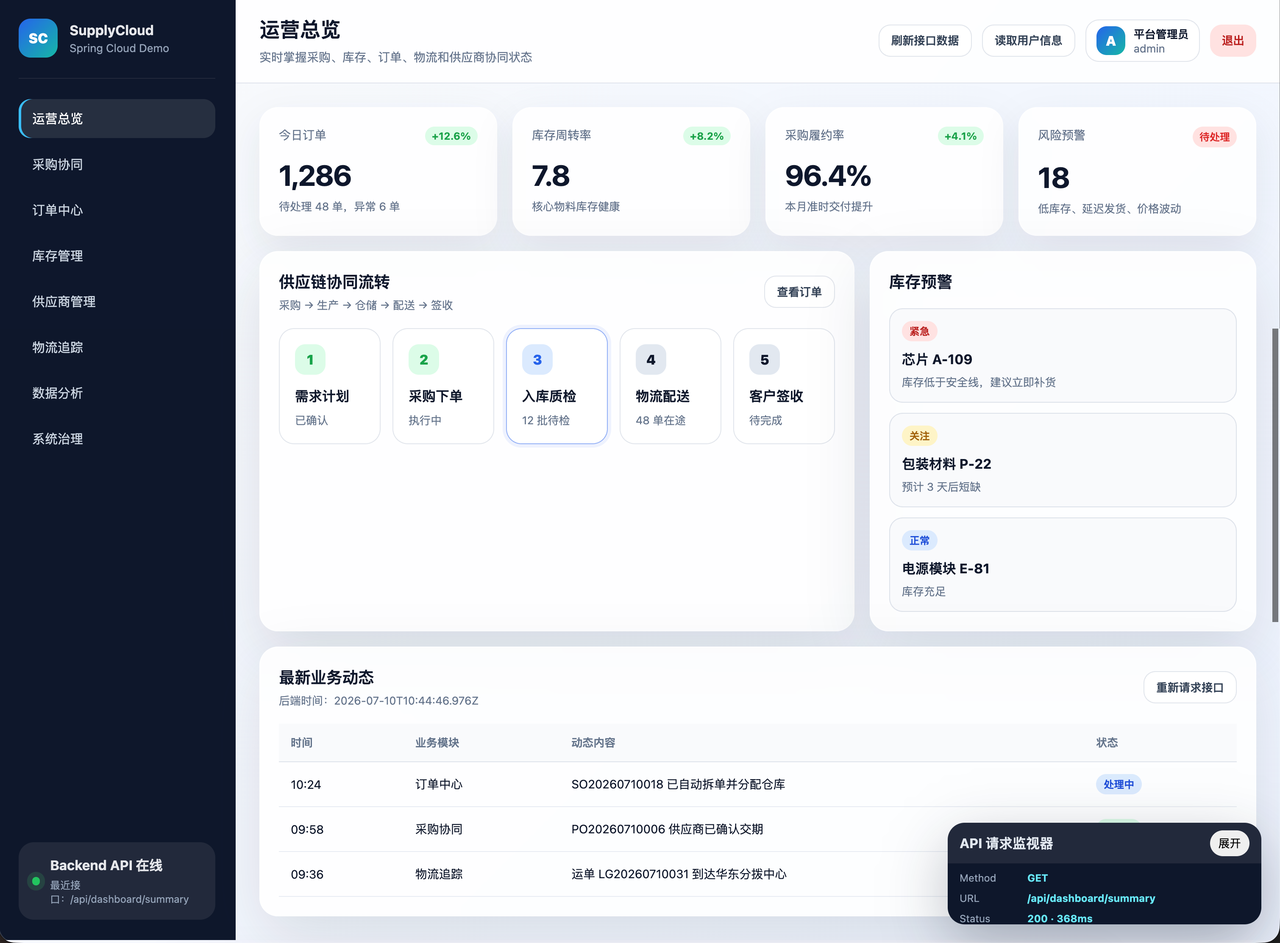Open the 包装材料 P-22 inventory alert
Screen dimensions: 1280x943
1063,460
